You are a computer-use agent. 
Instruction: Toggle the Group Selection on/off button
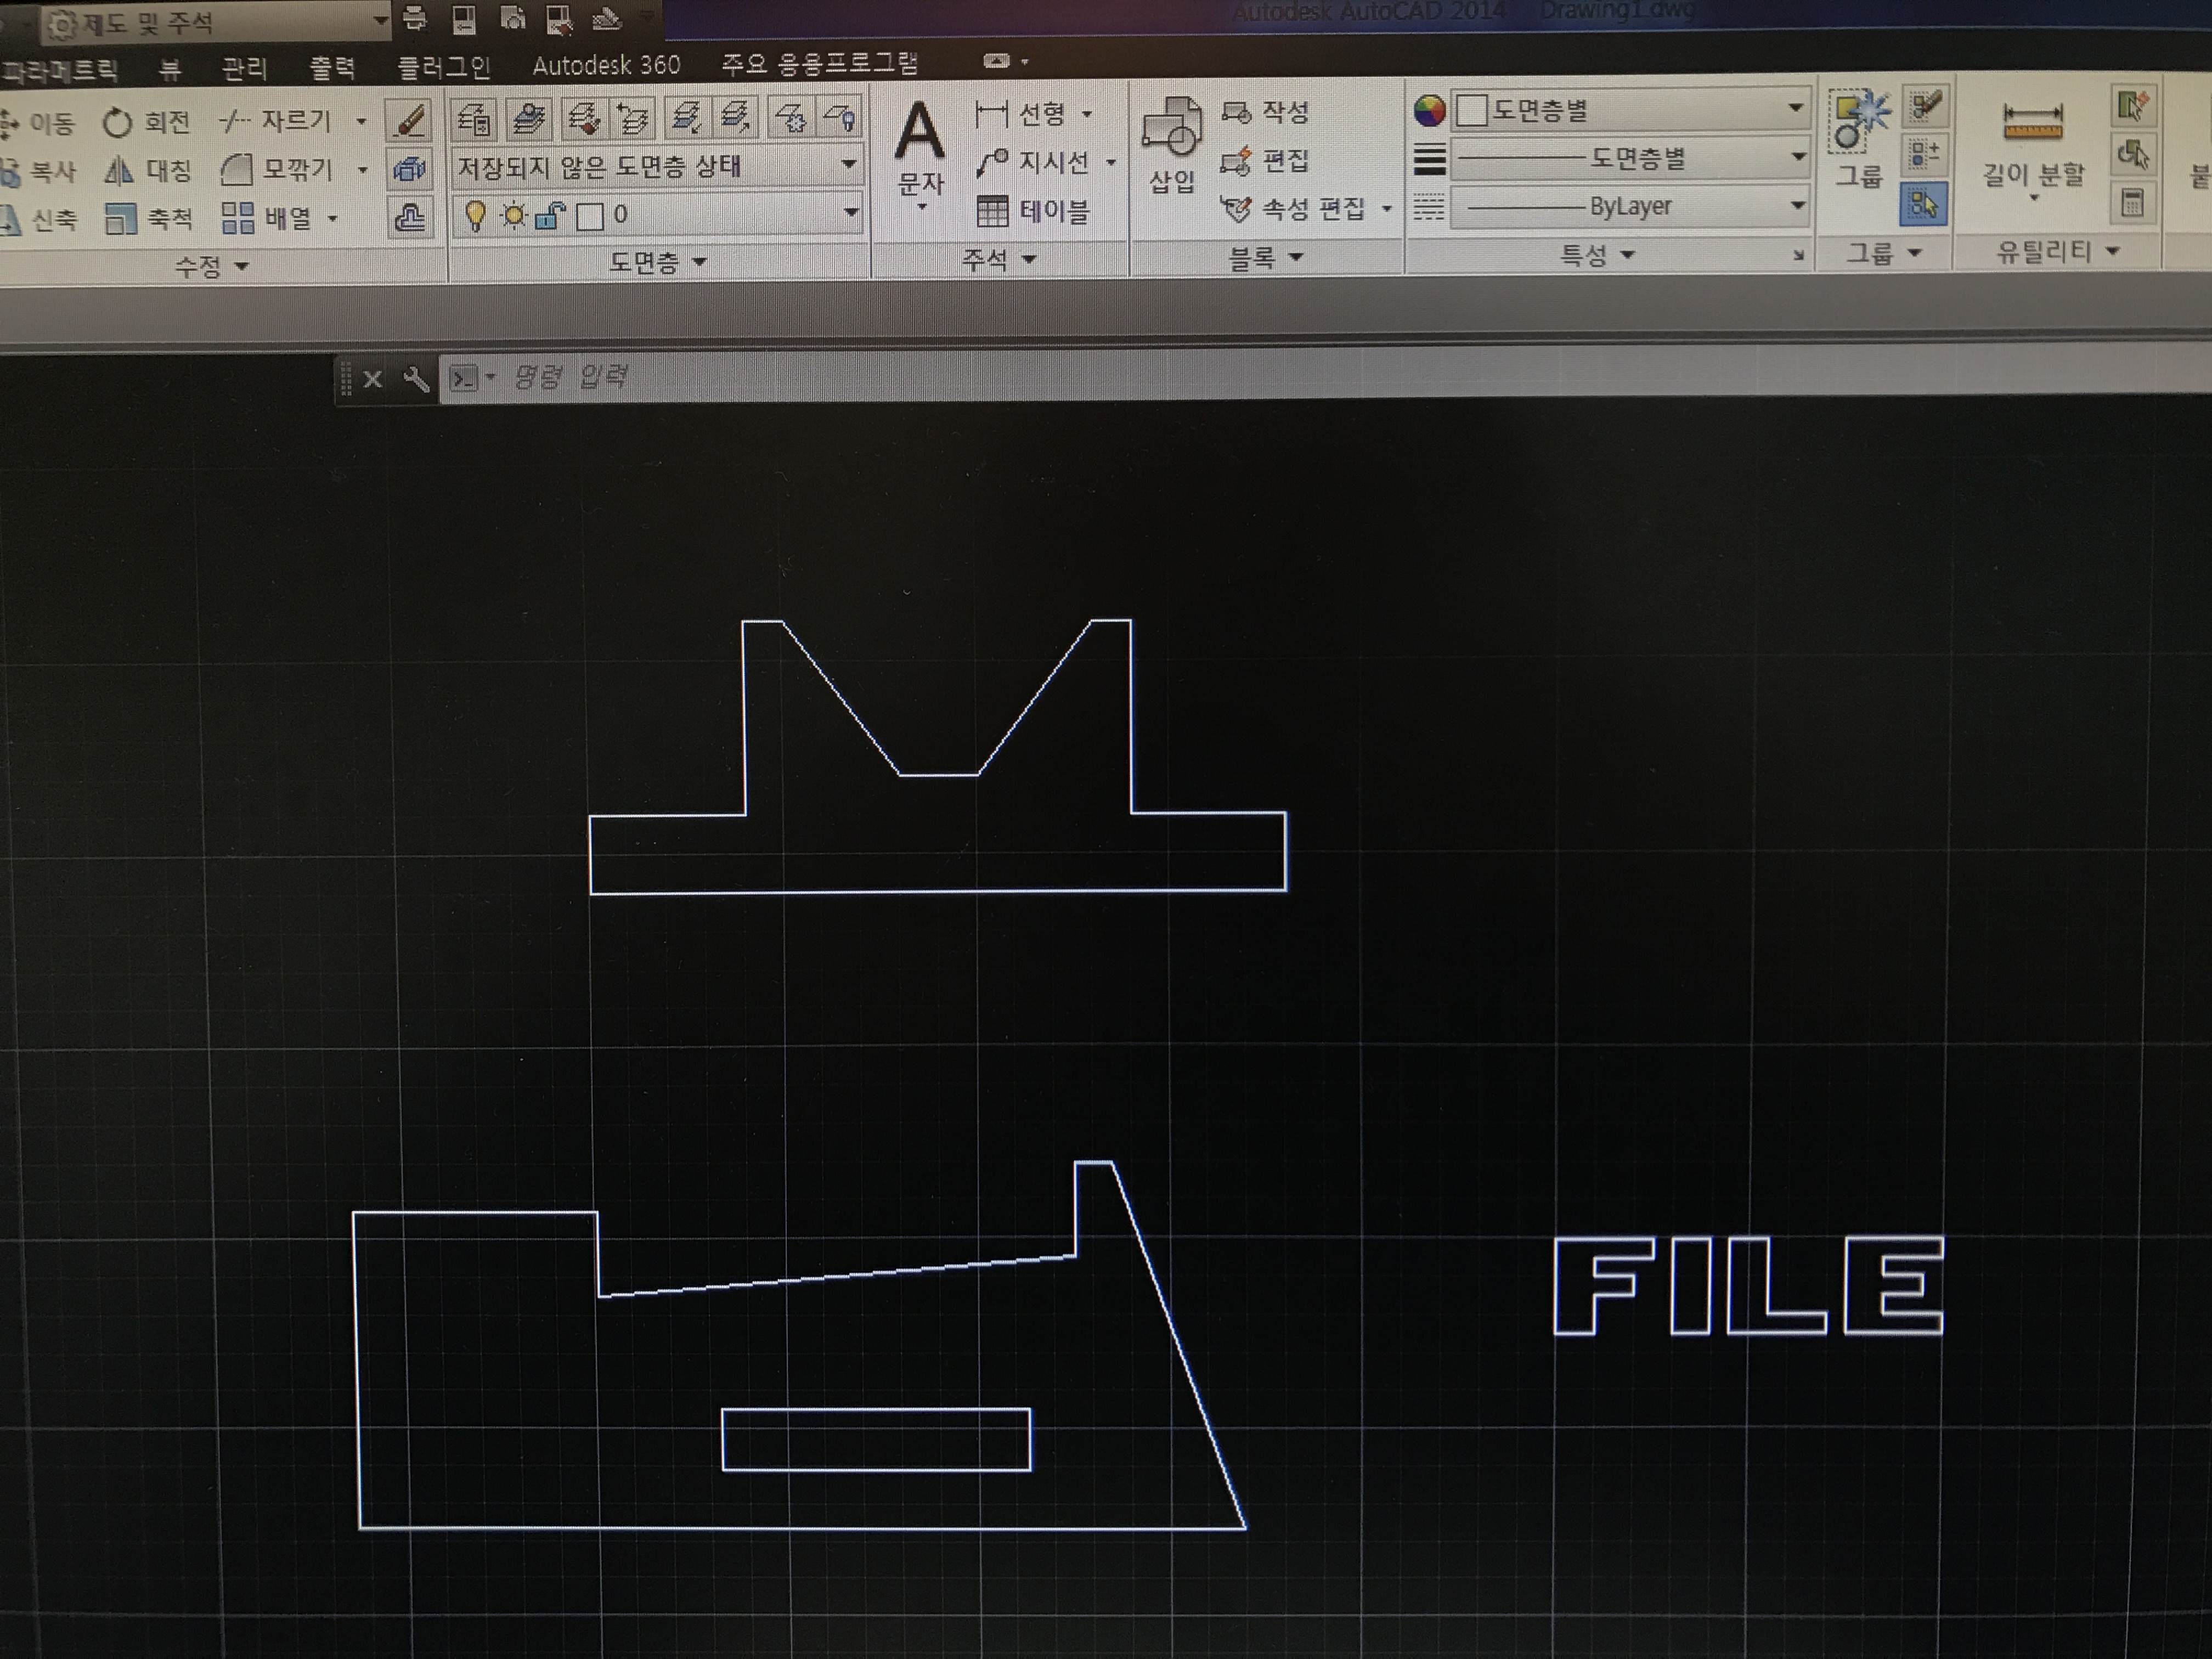point(1923,205)
